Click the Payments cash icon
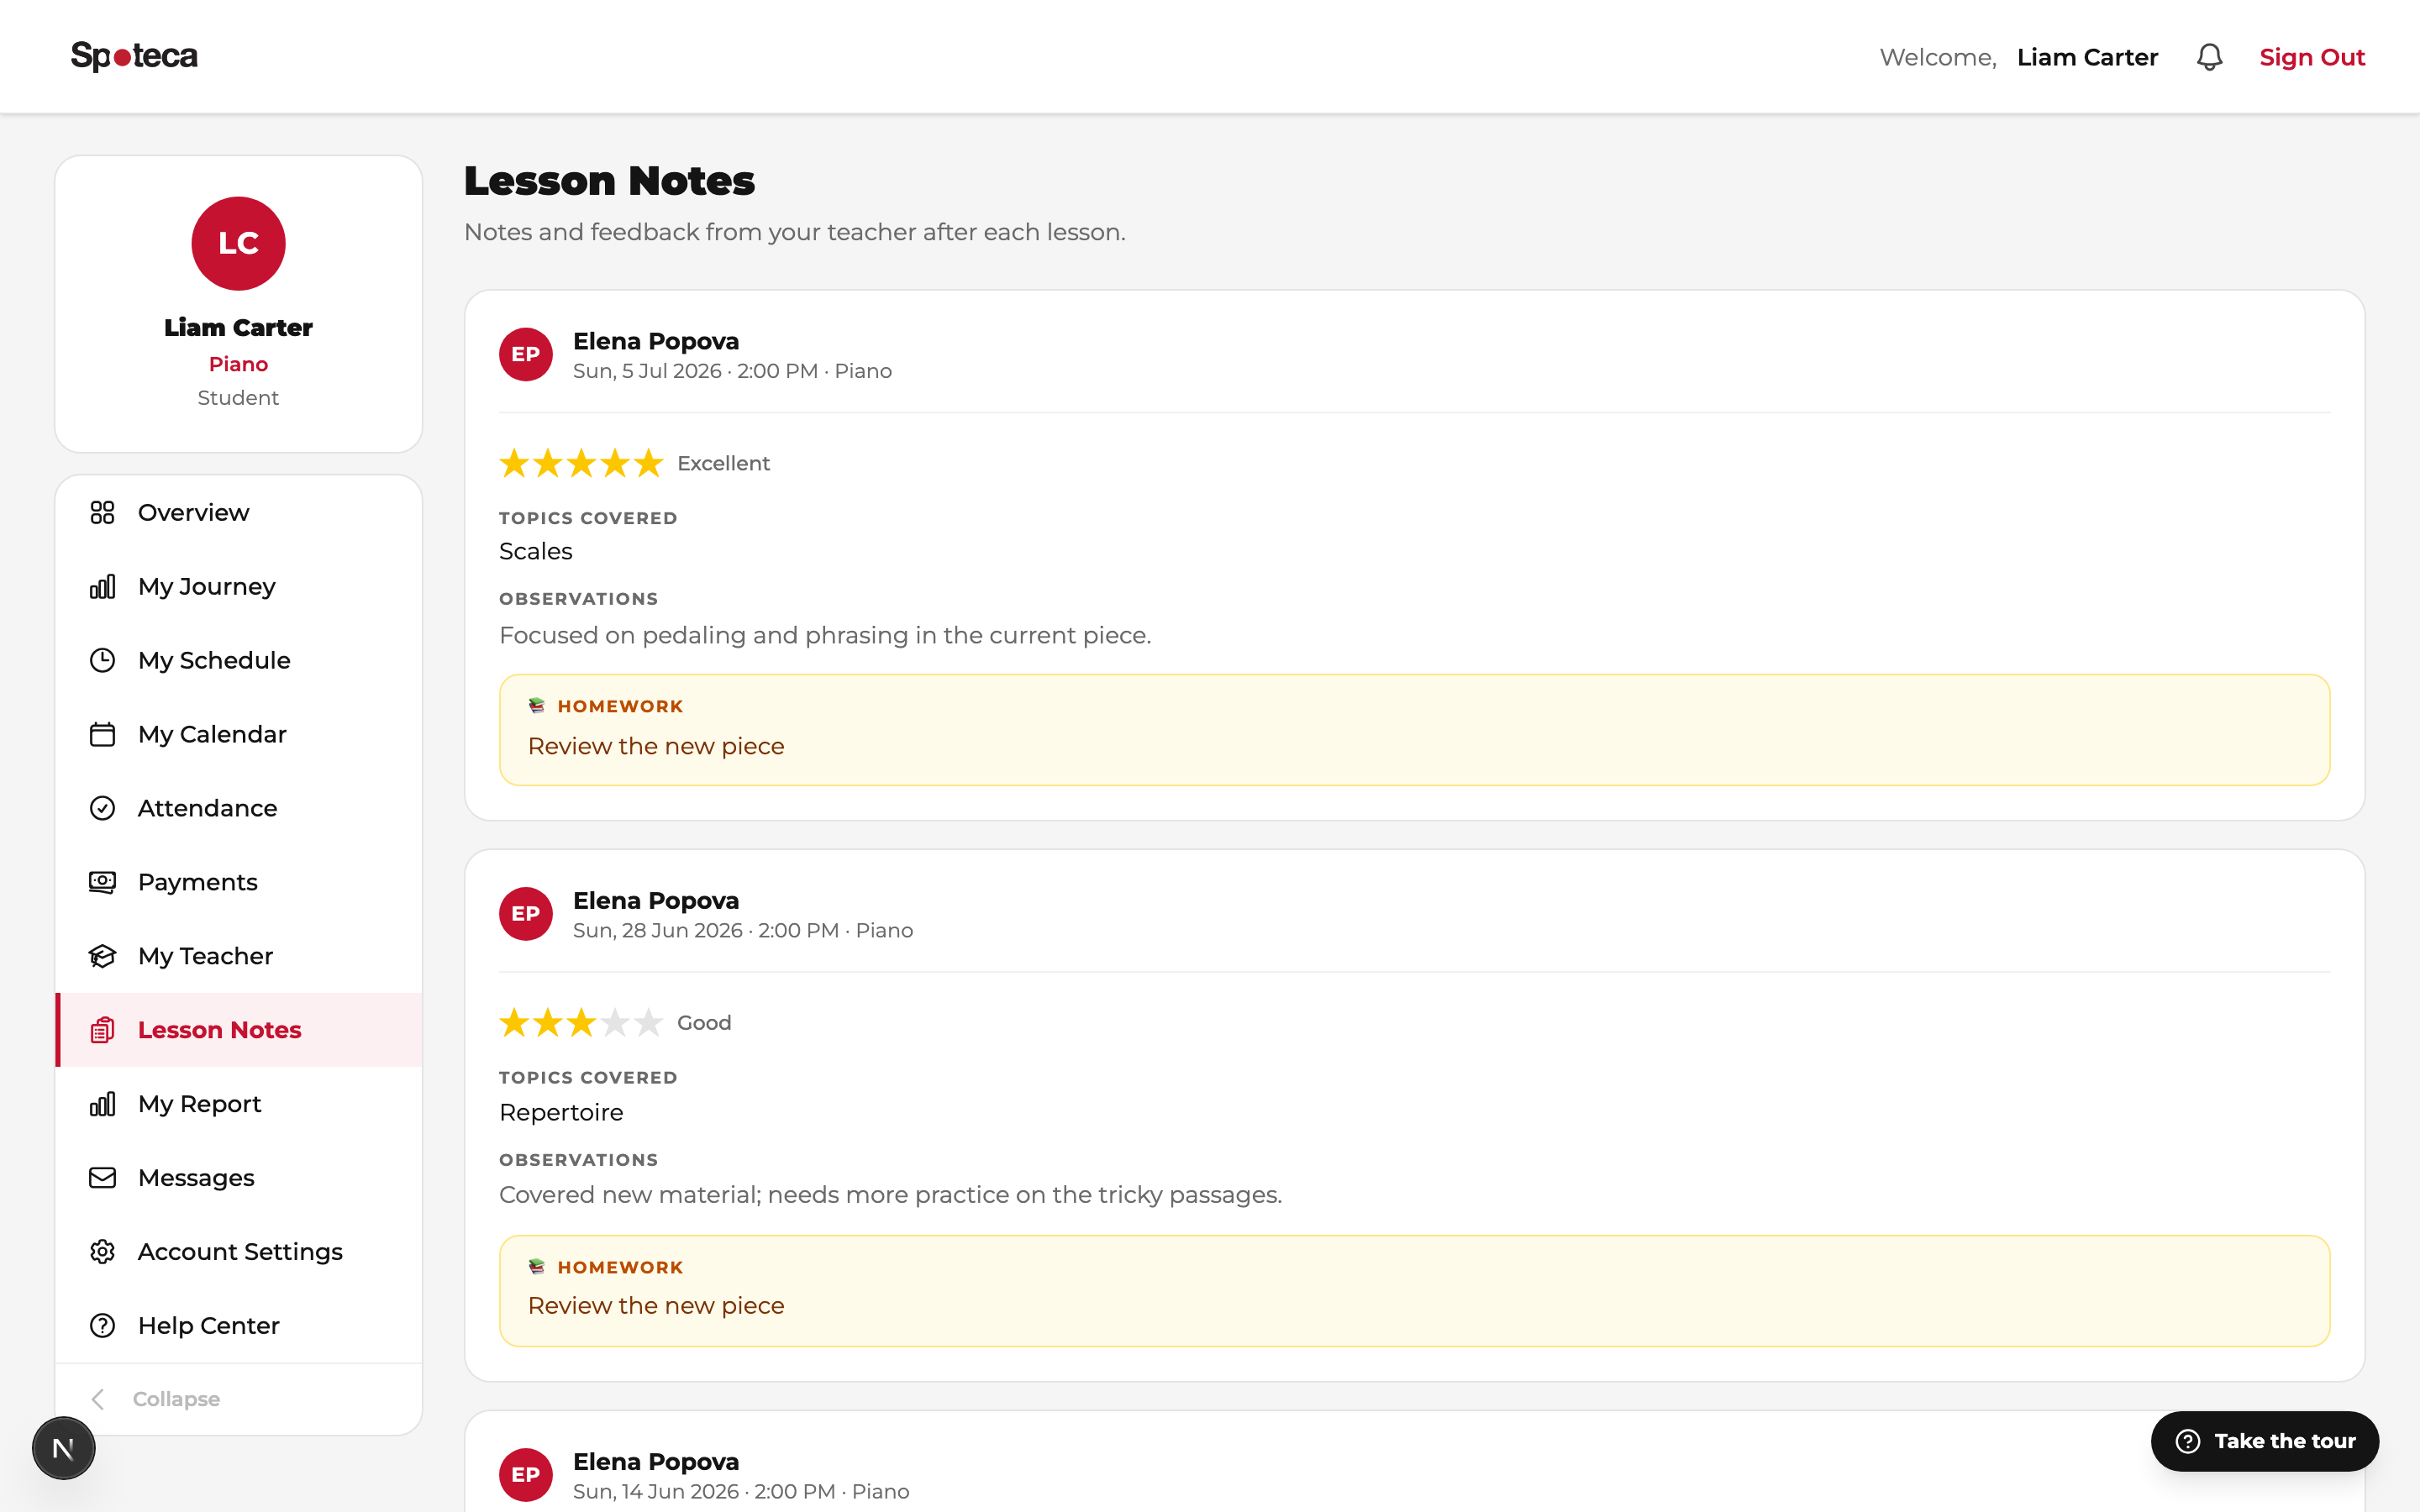 (x=102, y=882)
